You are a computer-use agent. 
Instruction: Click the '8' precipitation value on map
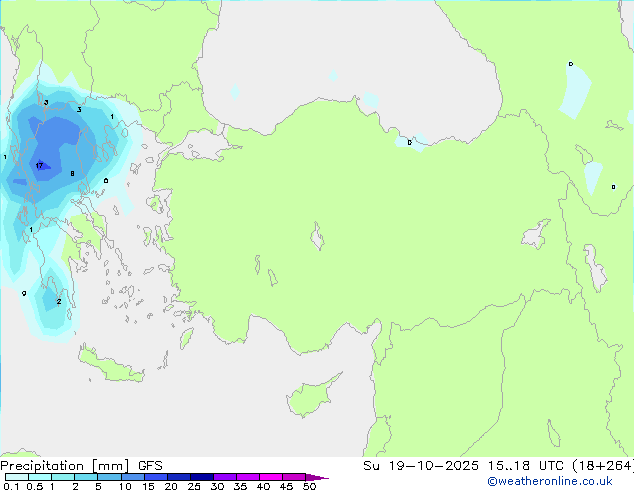(x=72, y=173)
